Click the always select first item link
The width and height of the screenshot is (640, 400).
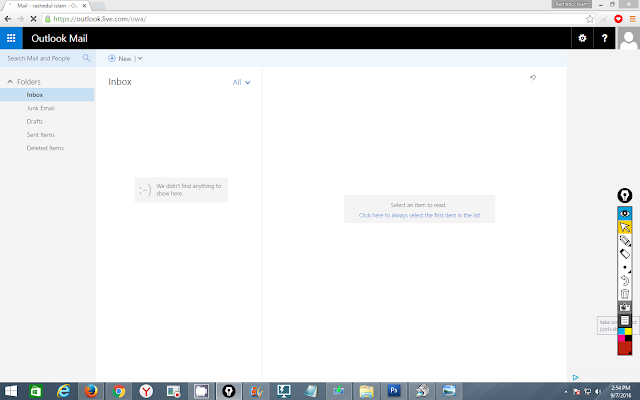[x=419, y=215]
